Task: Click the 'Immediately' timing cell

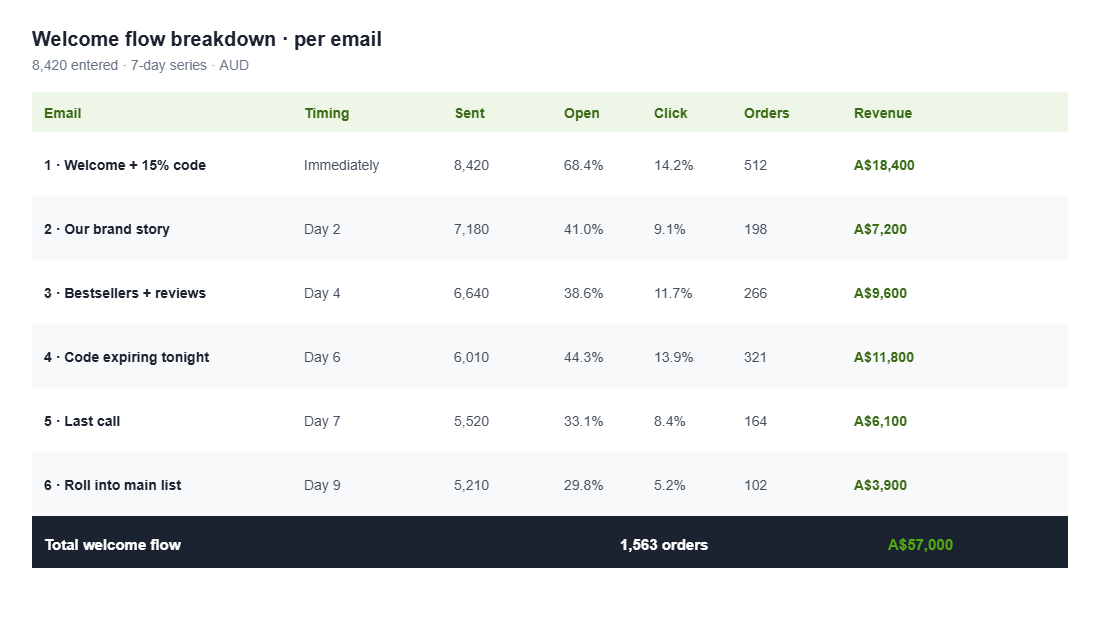Action: [x=341, y=165]
